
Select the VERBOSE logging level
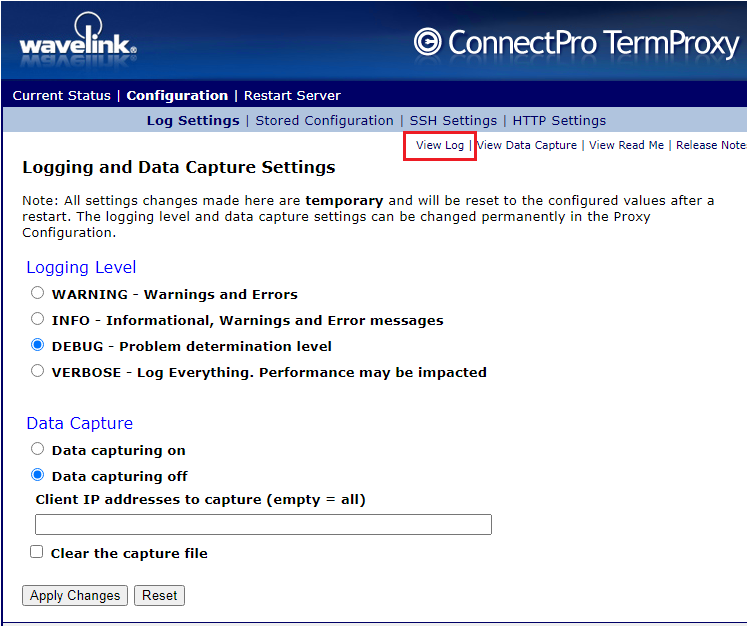coord(38,372)
